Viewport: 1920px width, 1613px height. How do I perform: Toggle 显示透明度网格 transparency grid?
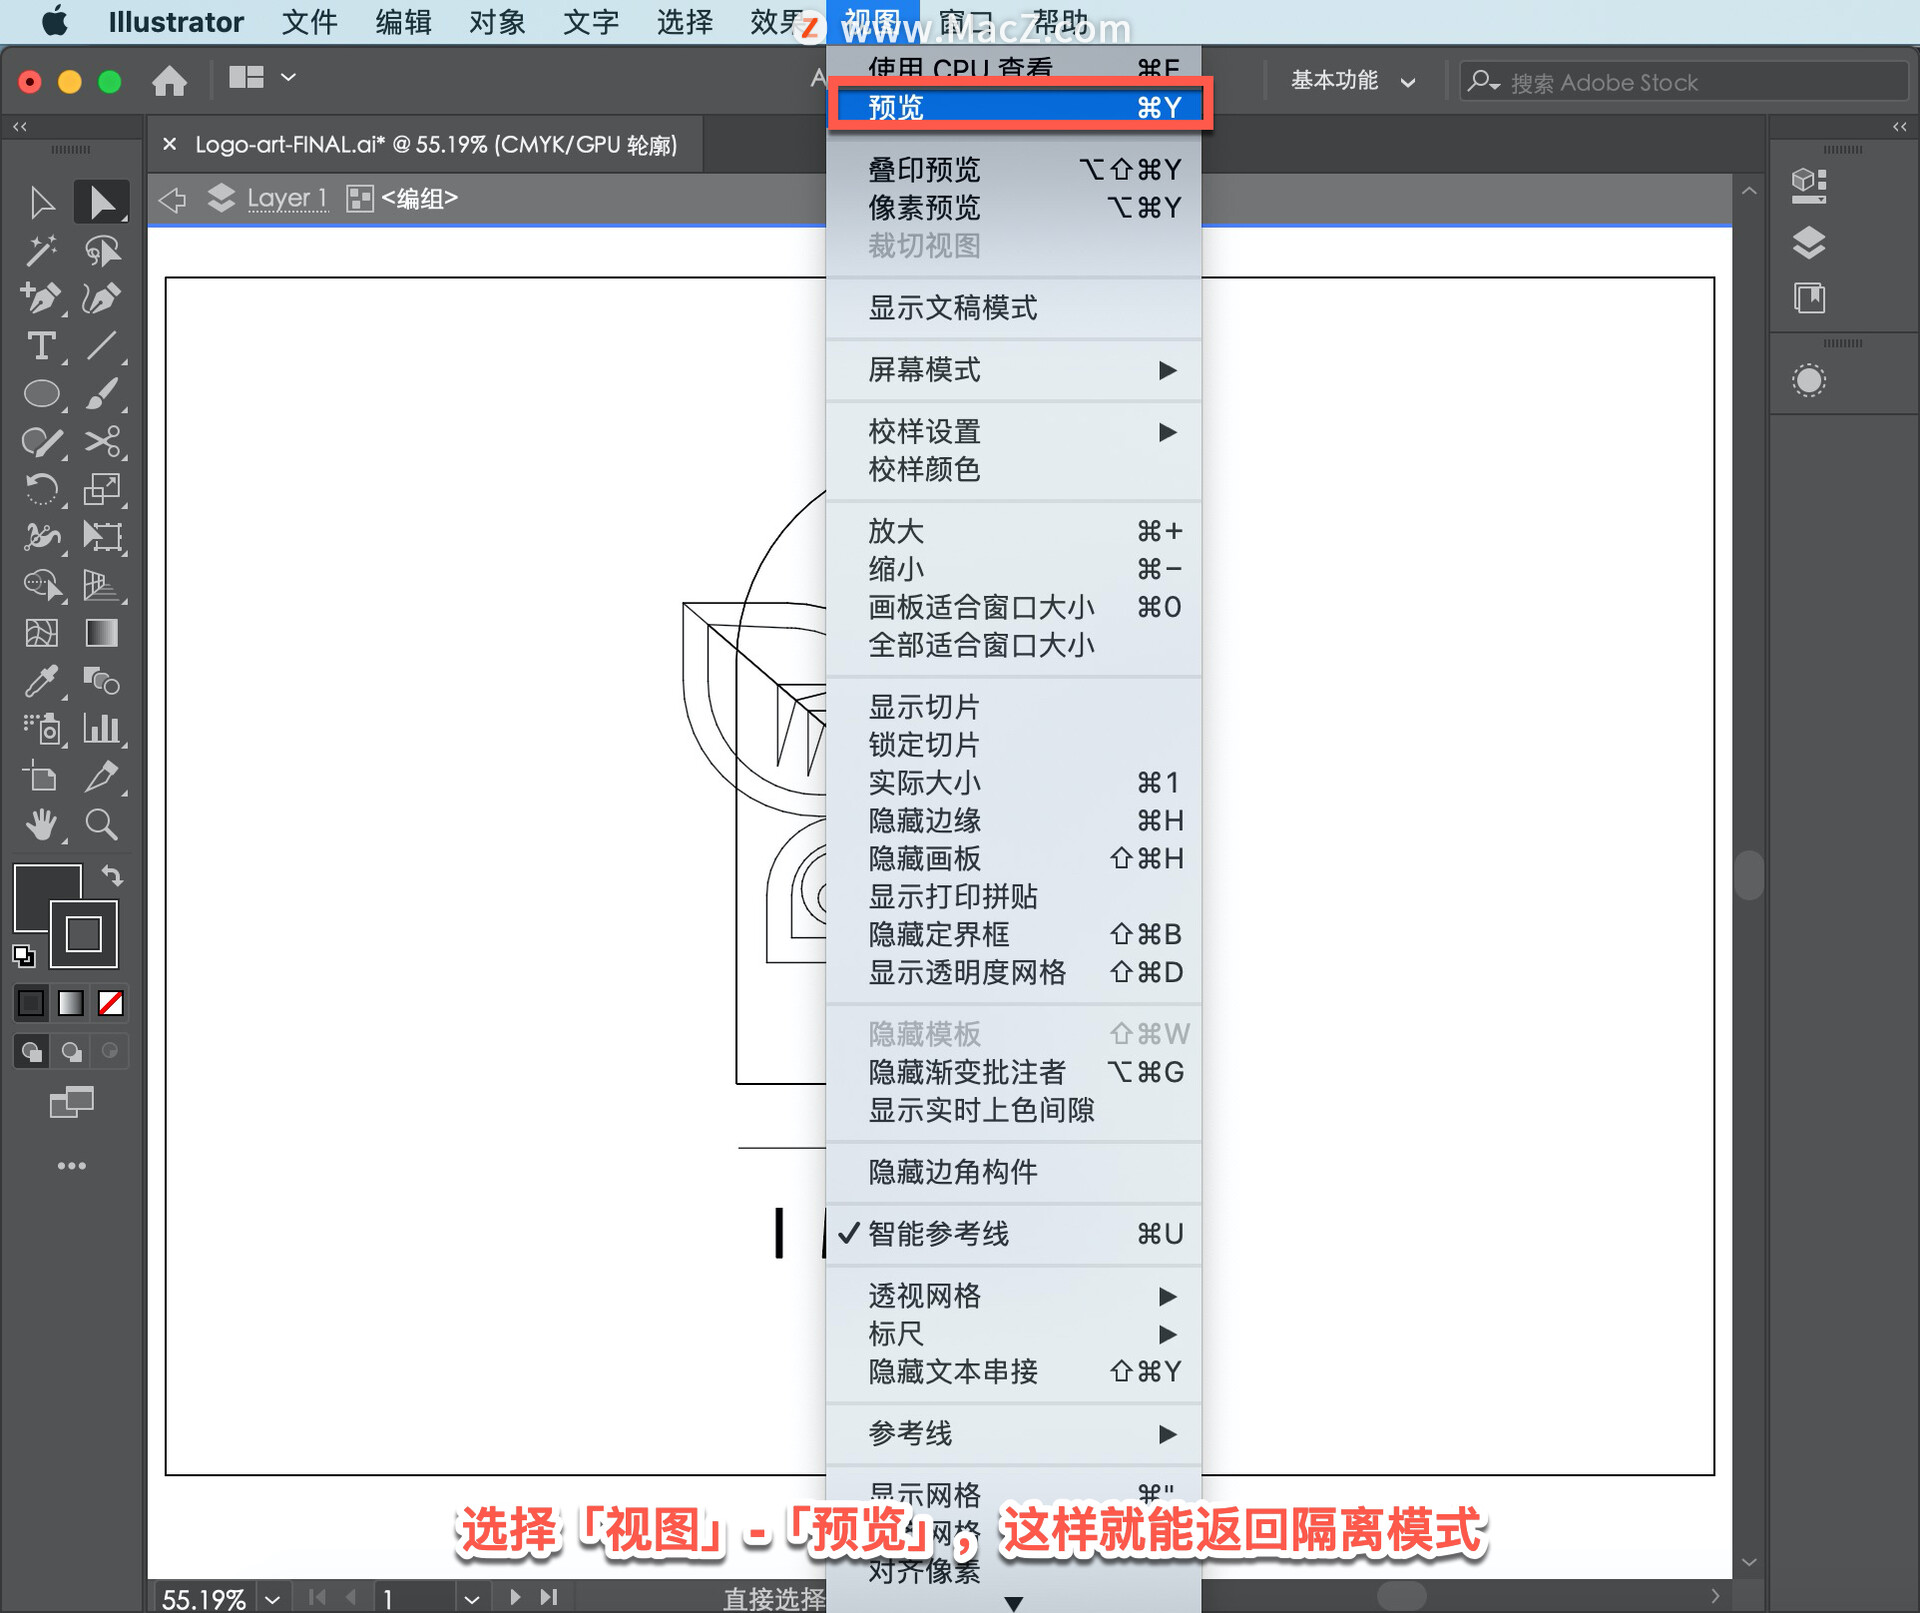pyautogui.click(x=1014, y=972)
